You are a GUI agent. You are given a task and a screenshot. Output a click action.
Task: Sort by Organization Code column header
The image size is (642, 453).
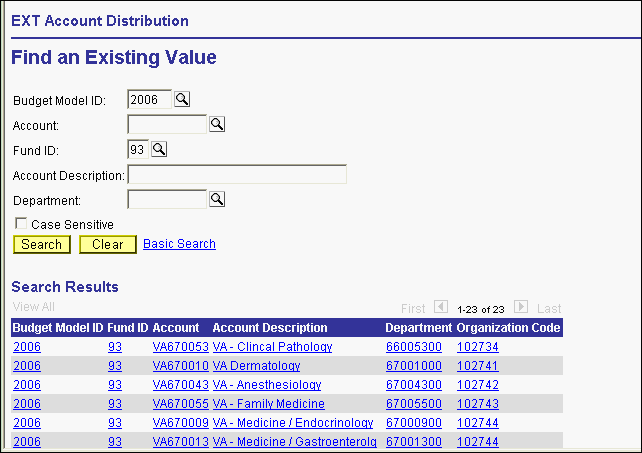(508, 328)
